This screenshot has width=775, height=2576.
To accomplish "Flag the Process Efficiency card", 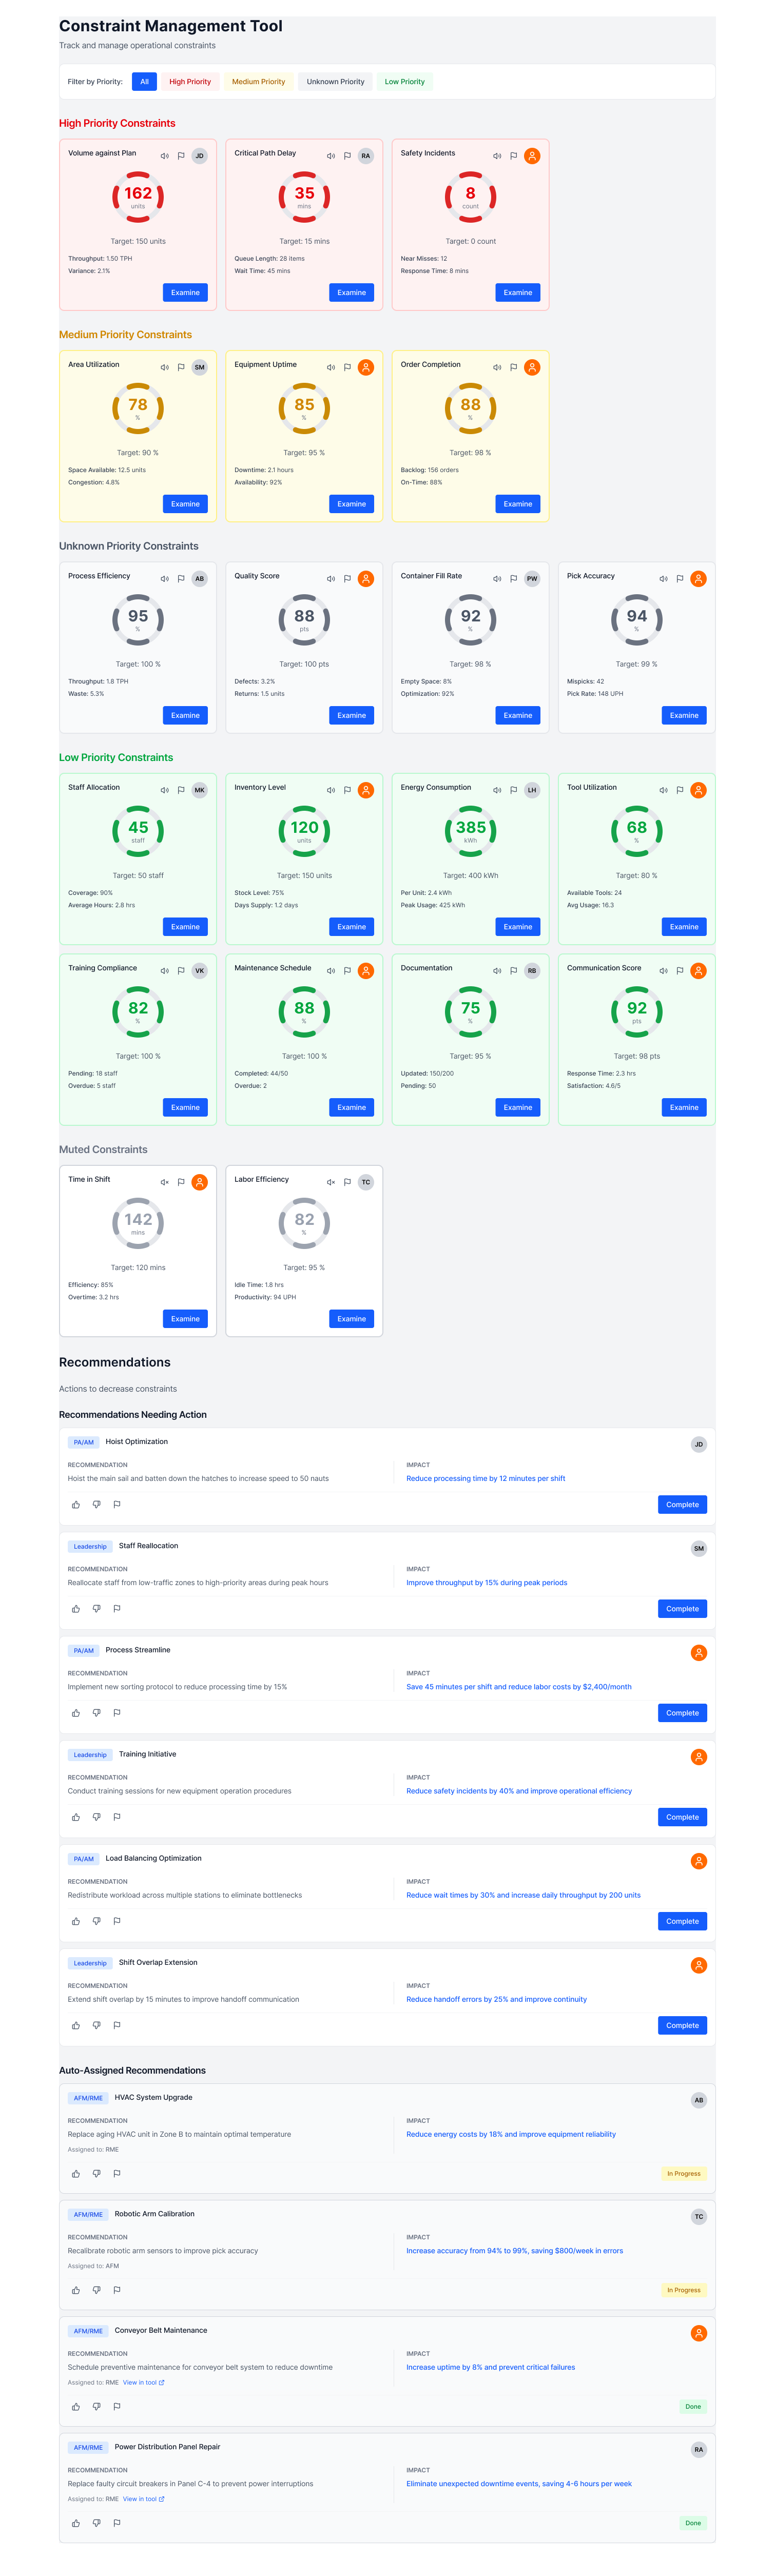I will pos(181,579).
